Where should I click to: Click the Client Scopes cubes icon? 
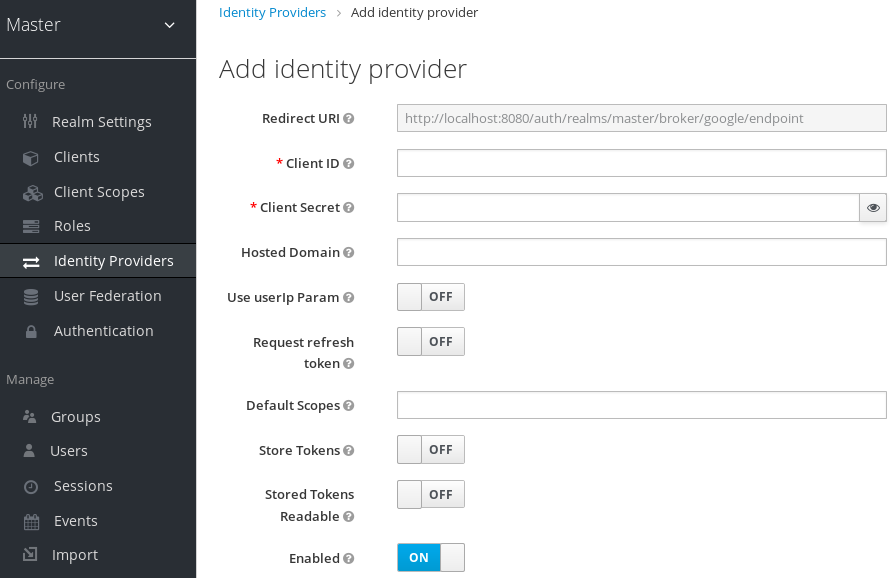click(x=32, y=193)
